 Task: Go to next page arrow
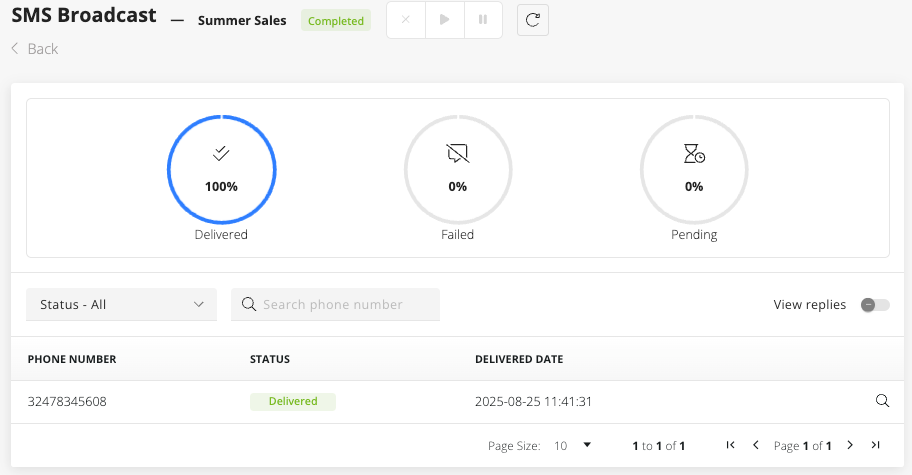coord(850,445)
